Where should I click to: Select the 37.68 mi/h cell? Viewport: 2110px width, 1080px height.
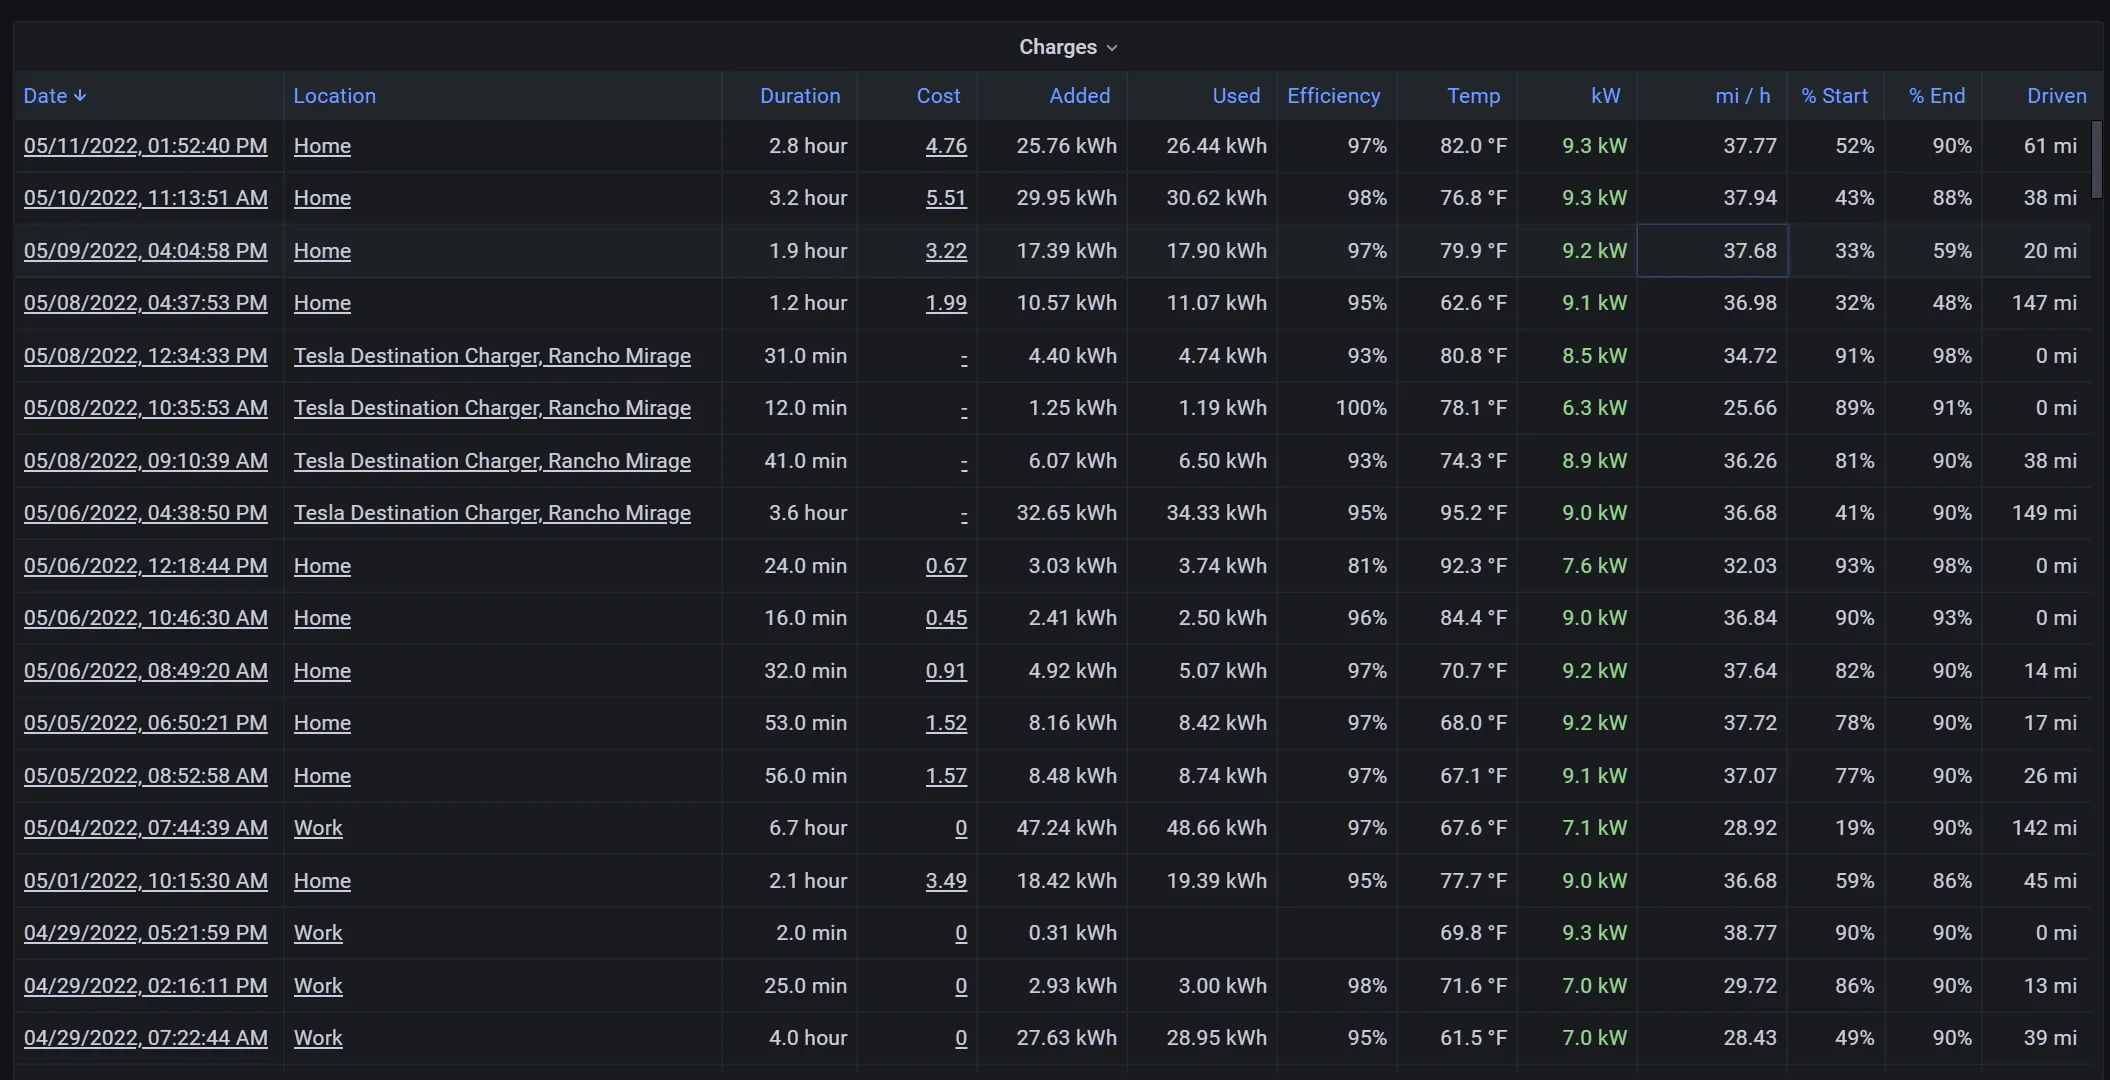(1712, 251)
